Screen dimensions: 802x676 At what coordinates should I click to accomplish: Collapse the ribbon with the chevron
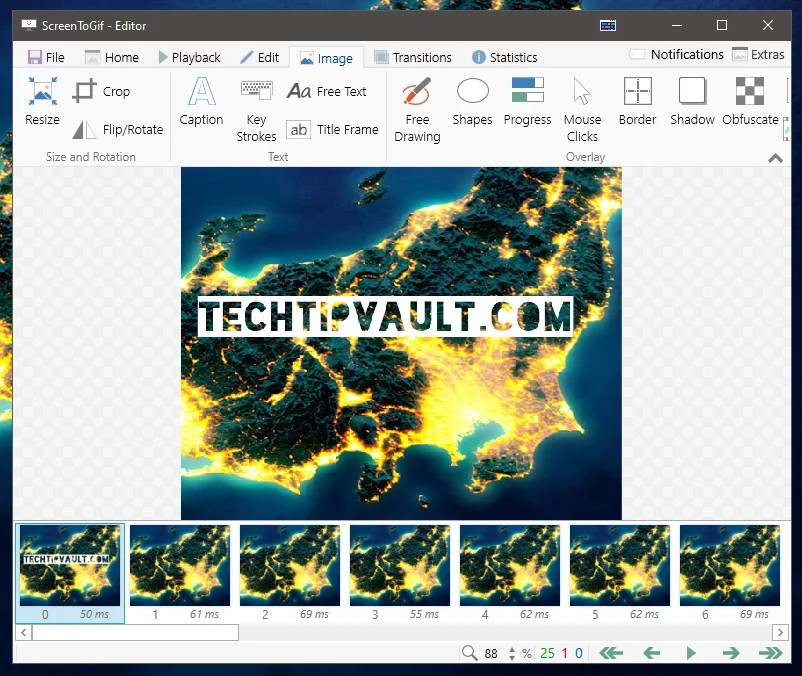click(x=775, y=159)
